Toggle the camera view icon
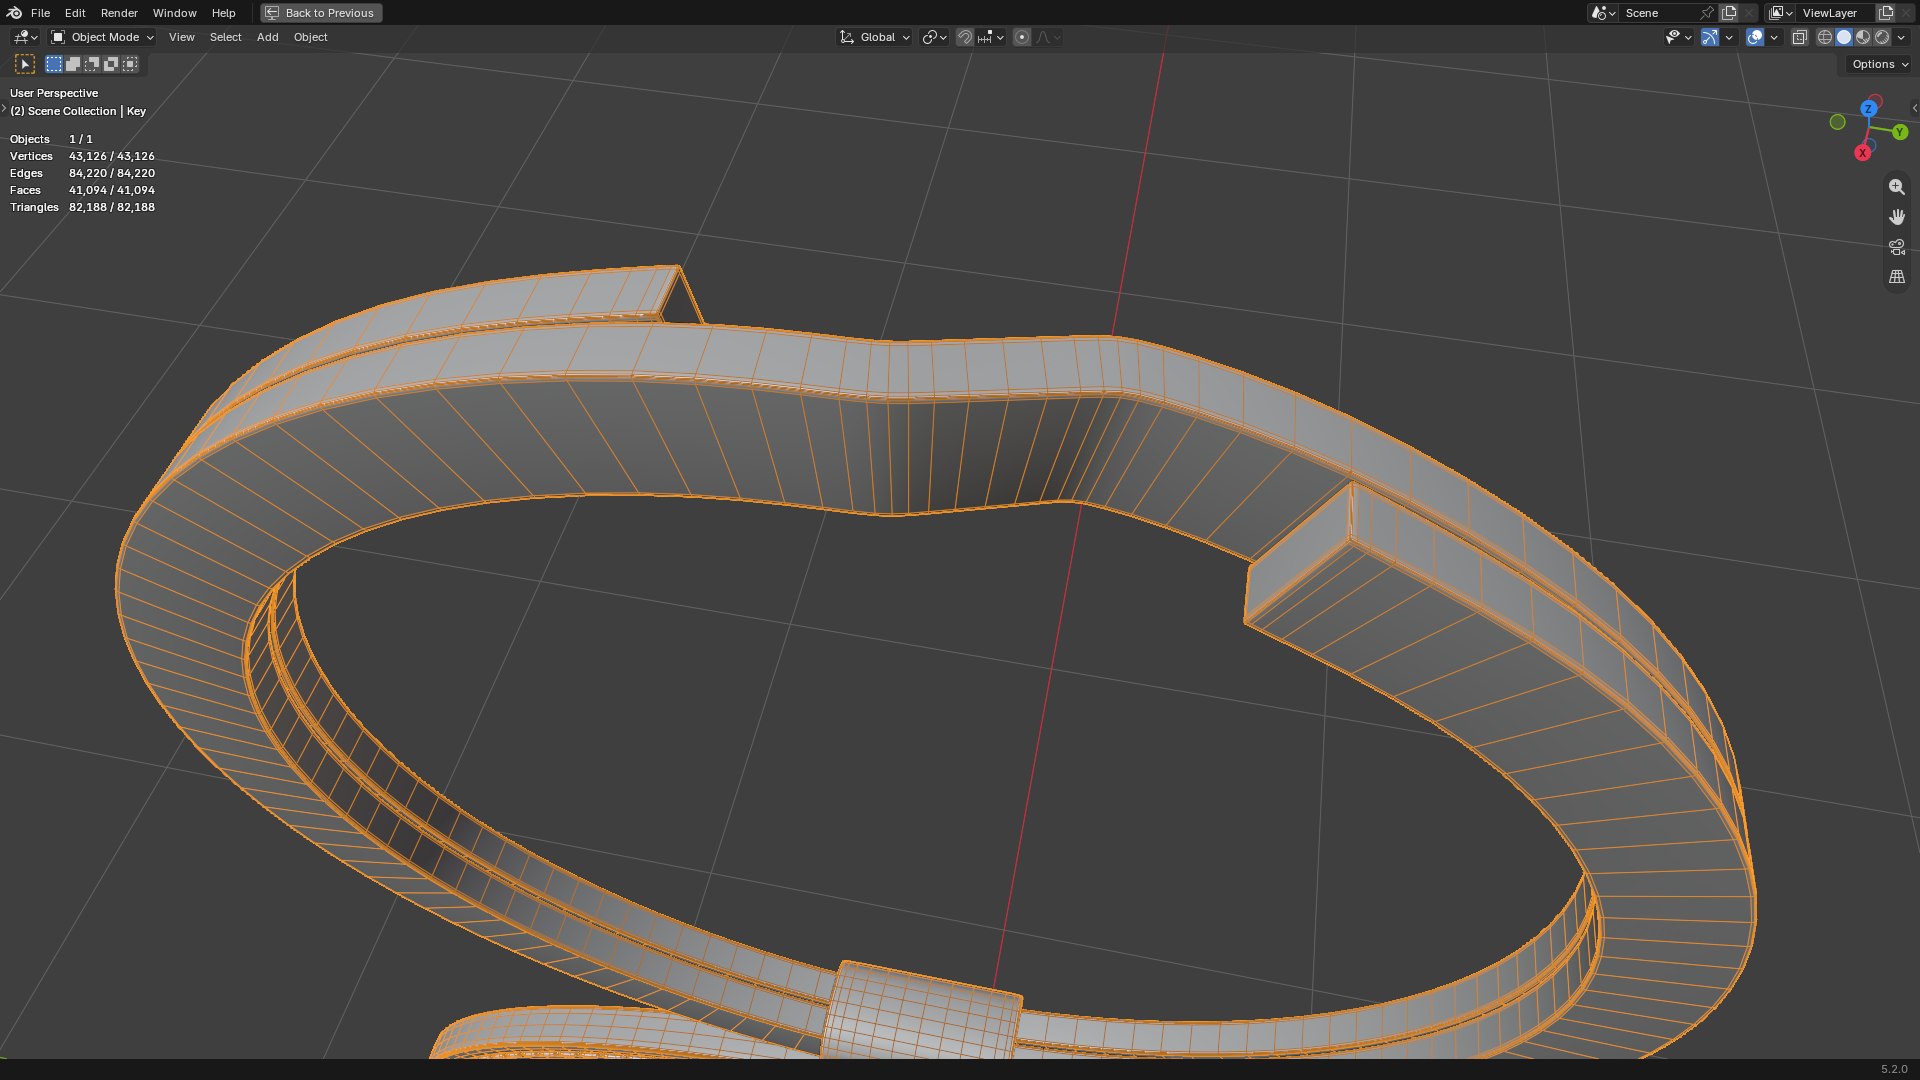The image size is (1920, 1080). (1896, 247)
